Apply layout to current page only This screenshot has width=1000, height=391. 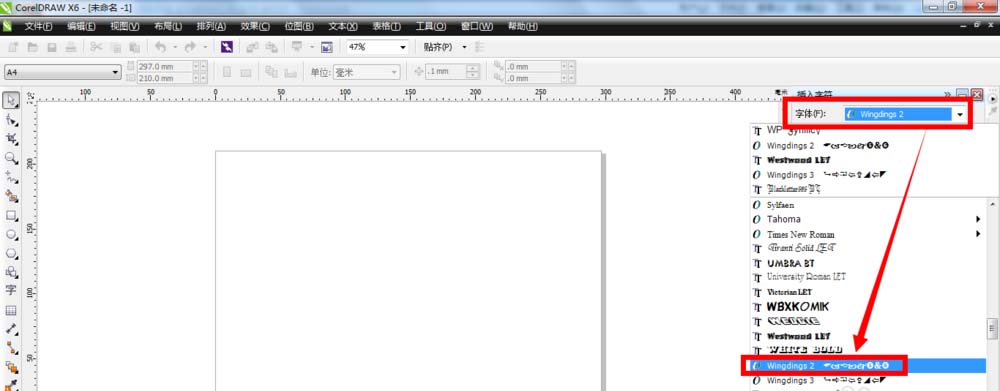290,72
